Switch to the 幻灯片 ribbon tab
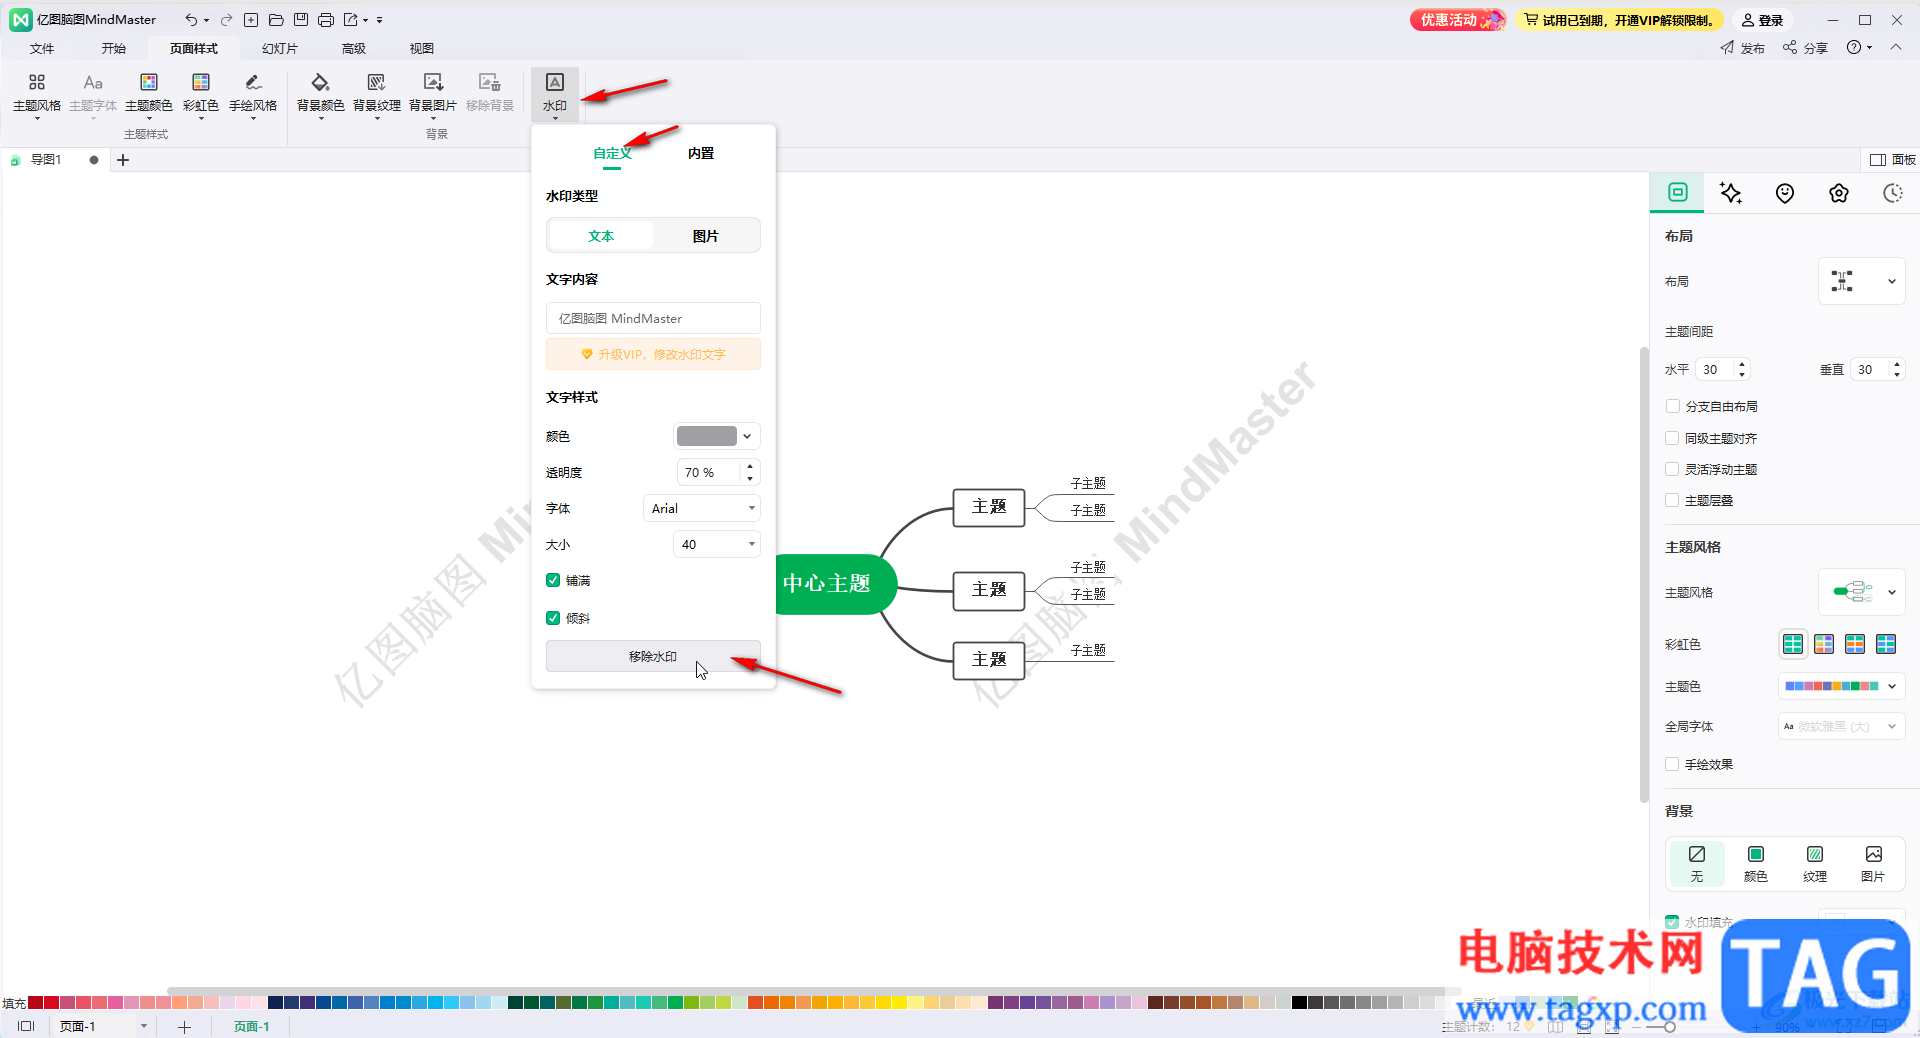The width and height of the screenshot is (1920, 1038). click(x=280, y=48)
